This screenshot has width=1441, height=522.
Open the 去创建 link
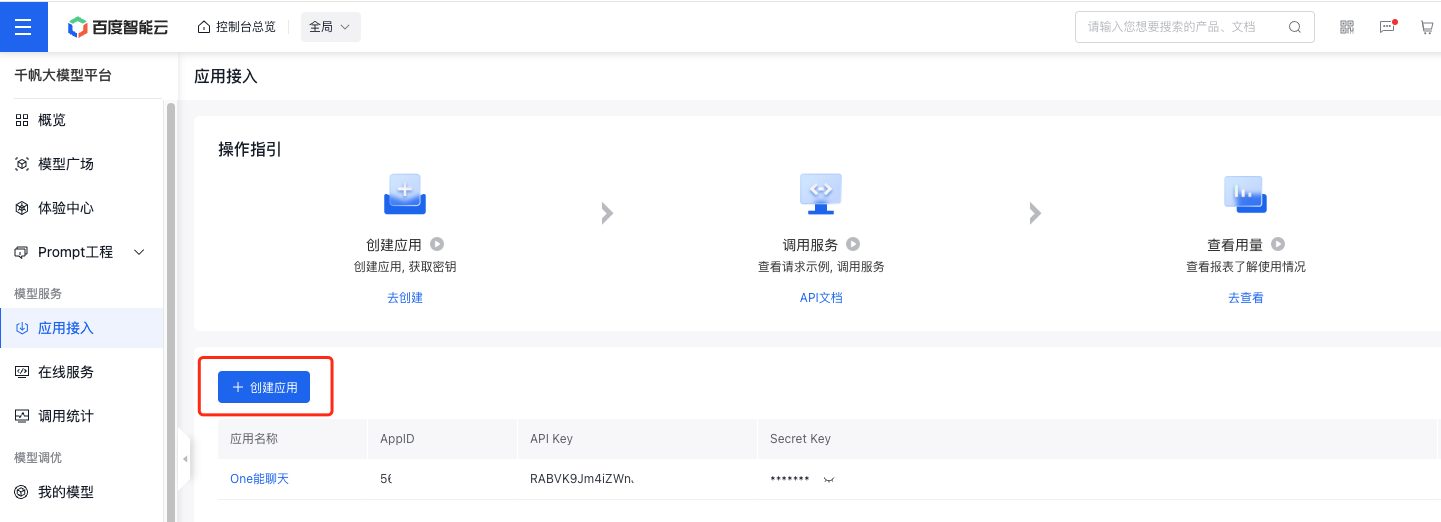click(405, 298)
